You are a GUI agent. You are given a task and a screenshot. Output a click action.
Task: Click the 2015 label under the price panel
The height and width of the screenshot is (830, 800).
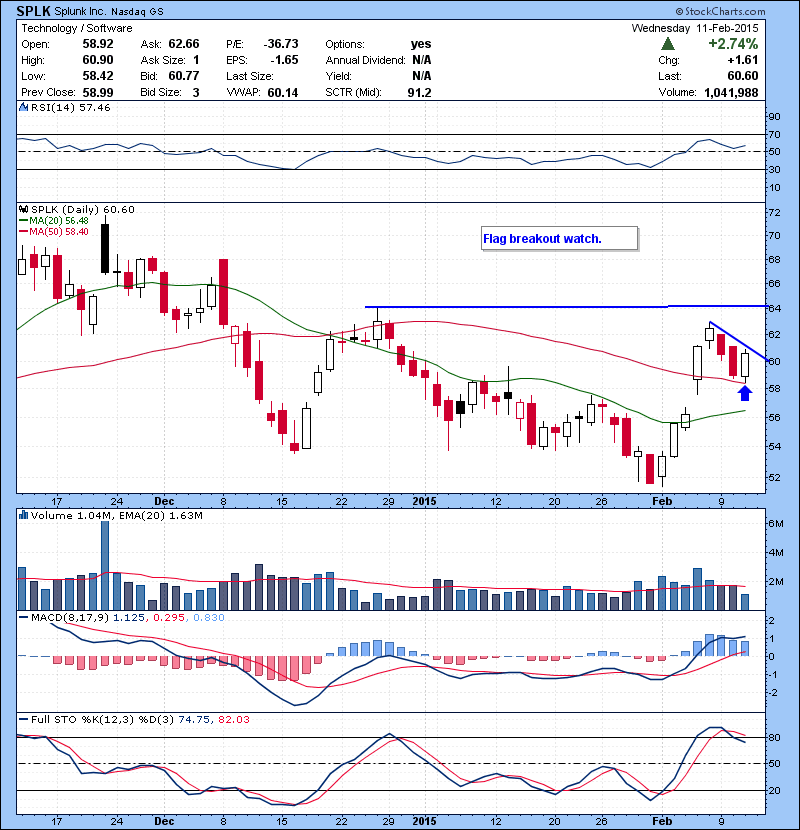[x=425, y=501]
